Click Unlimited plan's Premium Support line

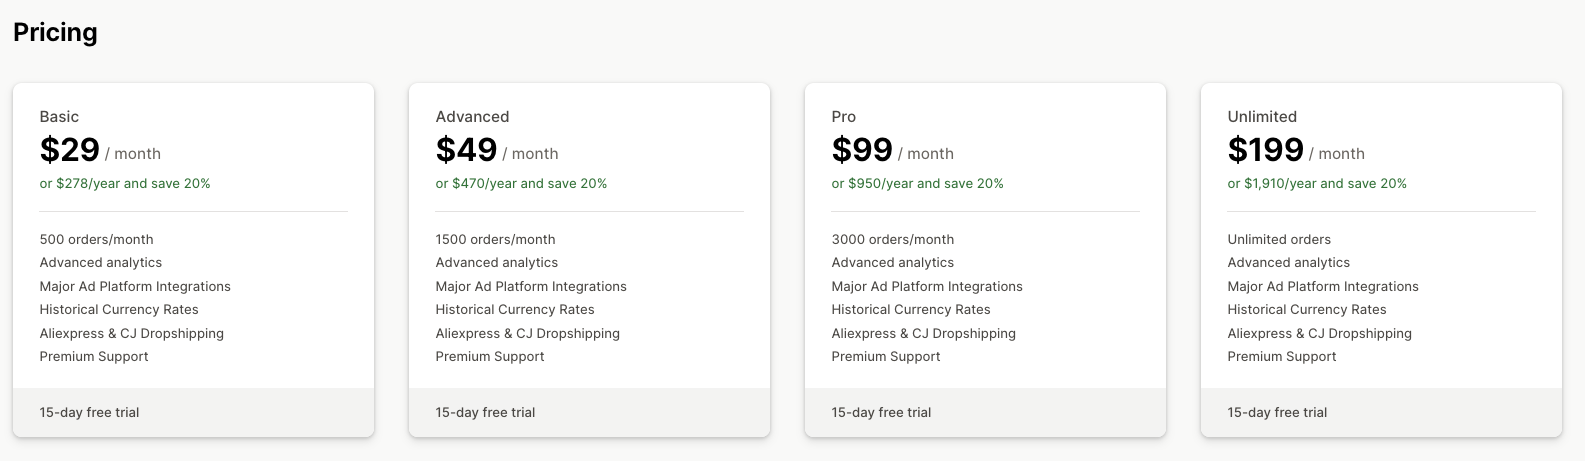(1281, 357)
